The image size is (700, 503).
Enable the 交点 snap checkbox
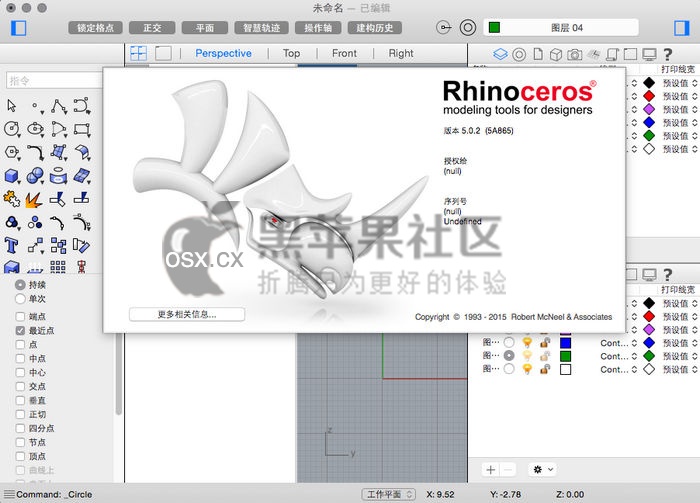20,386
